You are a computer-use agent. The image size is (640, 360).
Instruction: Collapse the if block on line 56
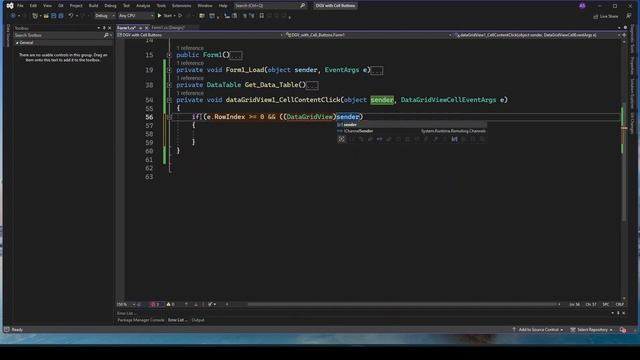[x=169, y=117]
